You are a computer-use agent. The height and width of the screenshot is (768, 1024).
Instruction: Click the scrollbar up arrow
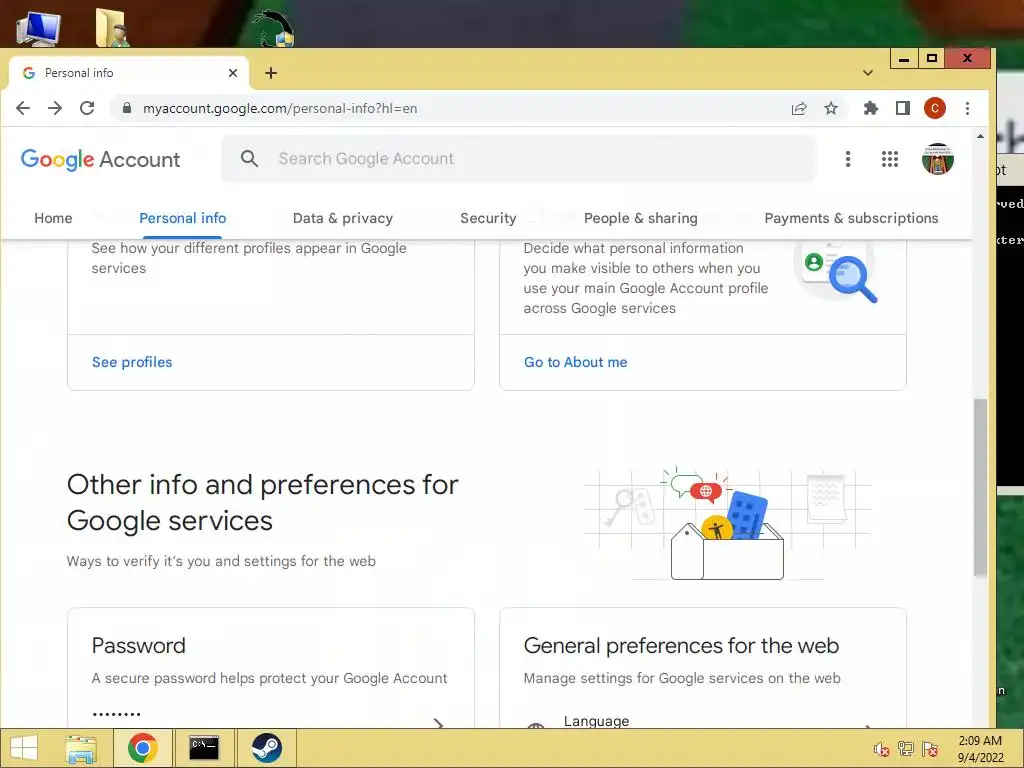click(980, 136)
